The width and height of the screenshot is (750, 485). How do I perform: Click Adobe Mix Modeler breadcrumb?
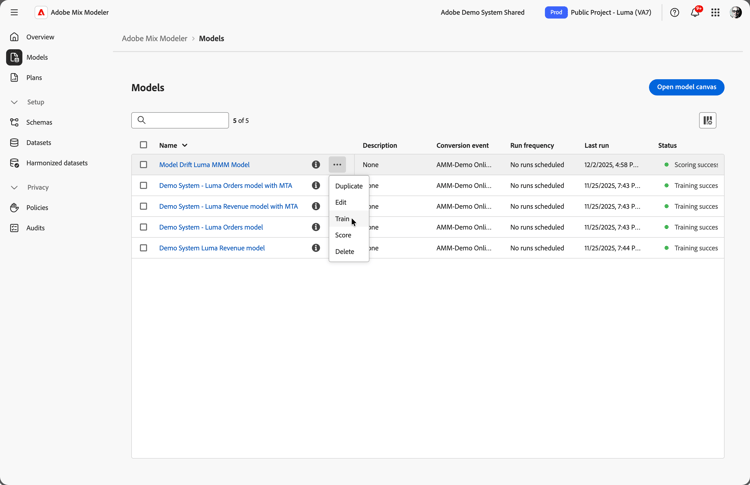154,38
